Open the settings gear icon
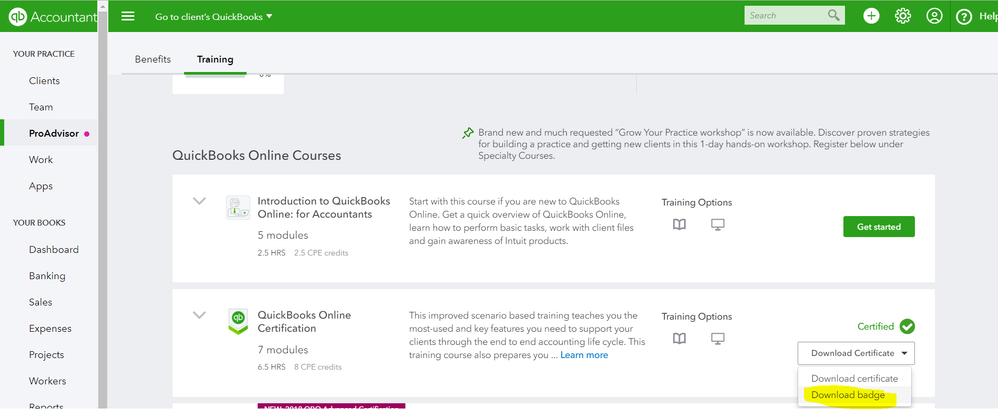The image size is (998, 409). click(903, 16)
